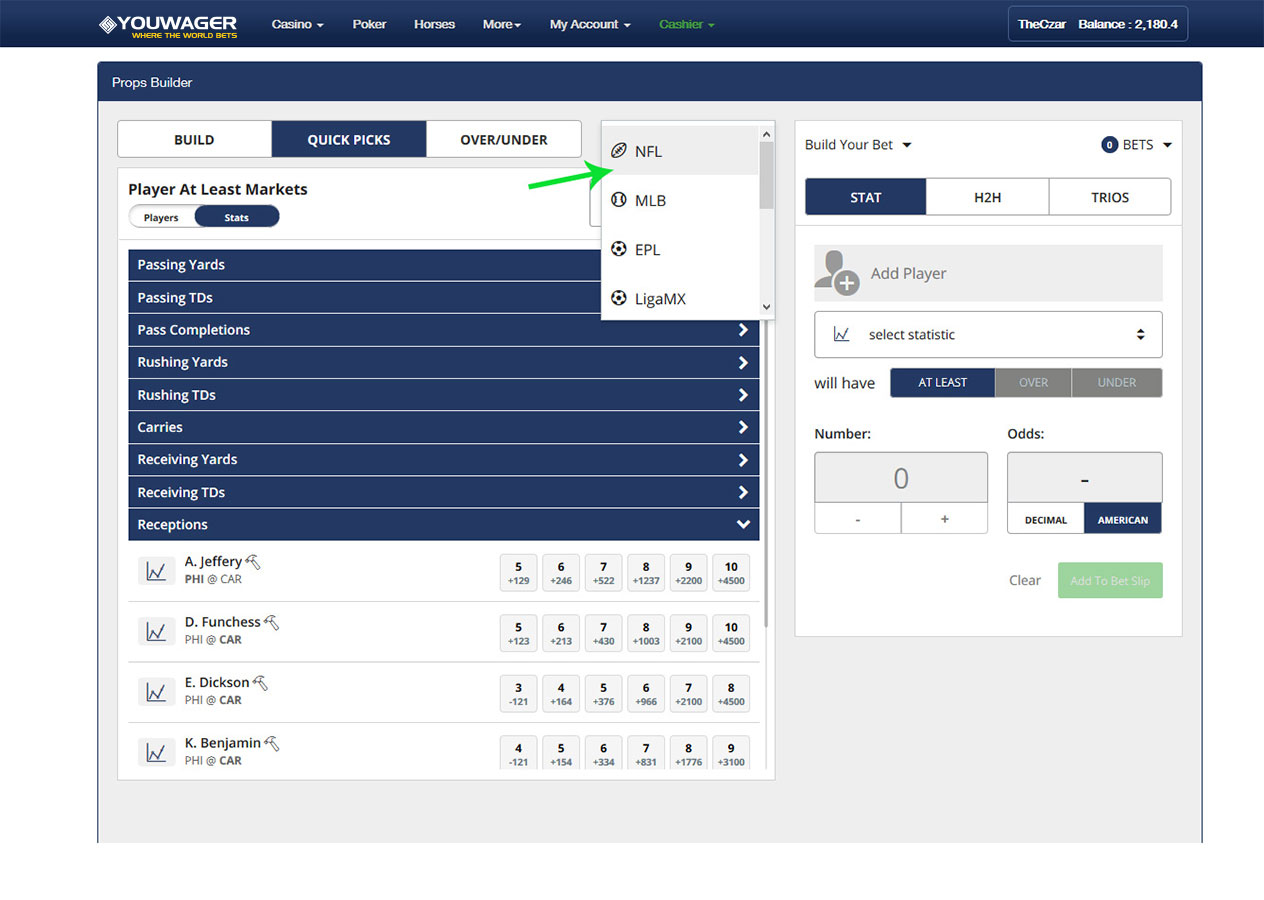Click the Add Player avatar icon

click(836, 273)
